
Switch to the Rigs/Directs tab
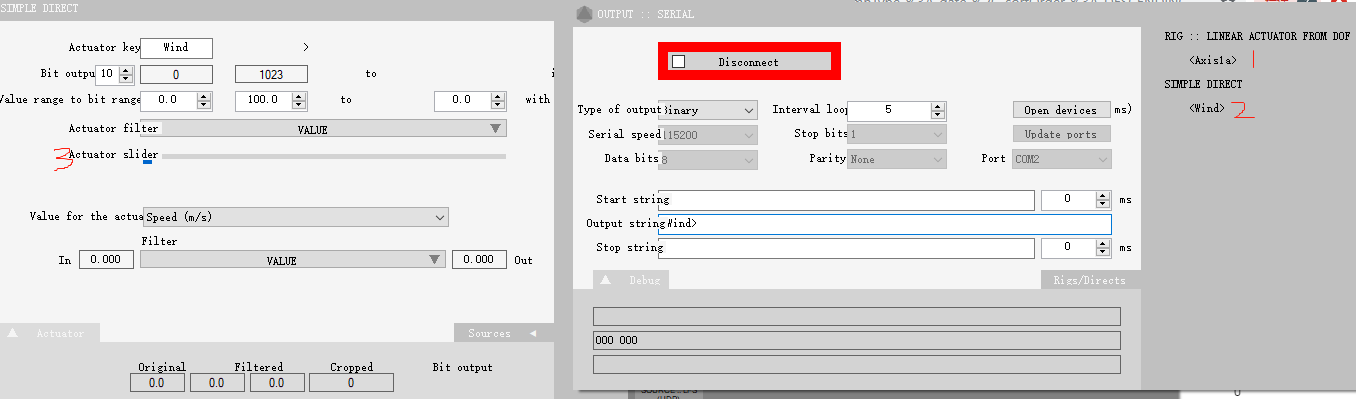1090,281
